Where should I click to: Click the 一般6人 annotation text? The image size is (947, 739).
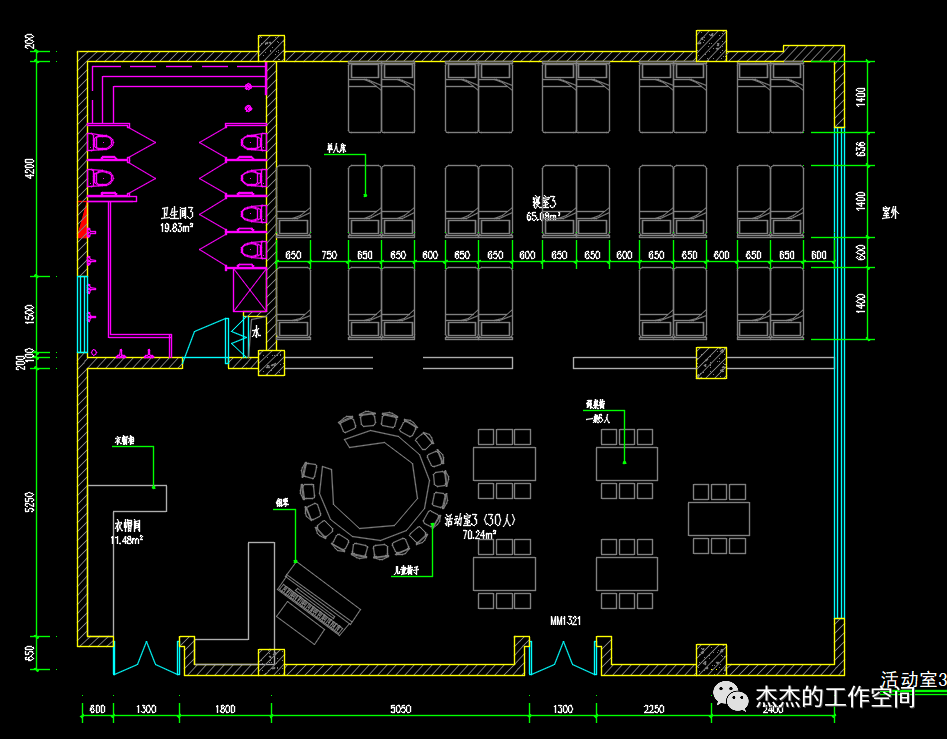(x=598, y=418)
